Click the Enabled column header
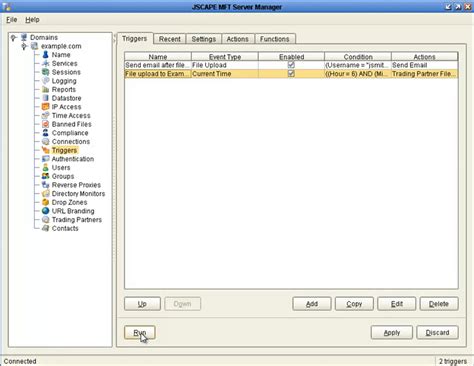This screenshot has width=474, height=366. (291, 57)
